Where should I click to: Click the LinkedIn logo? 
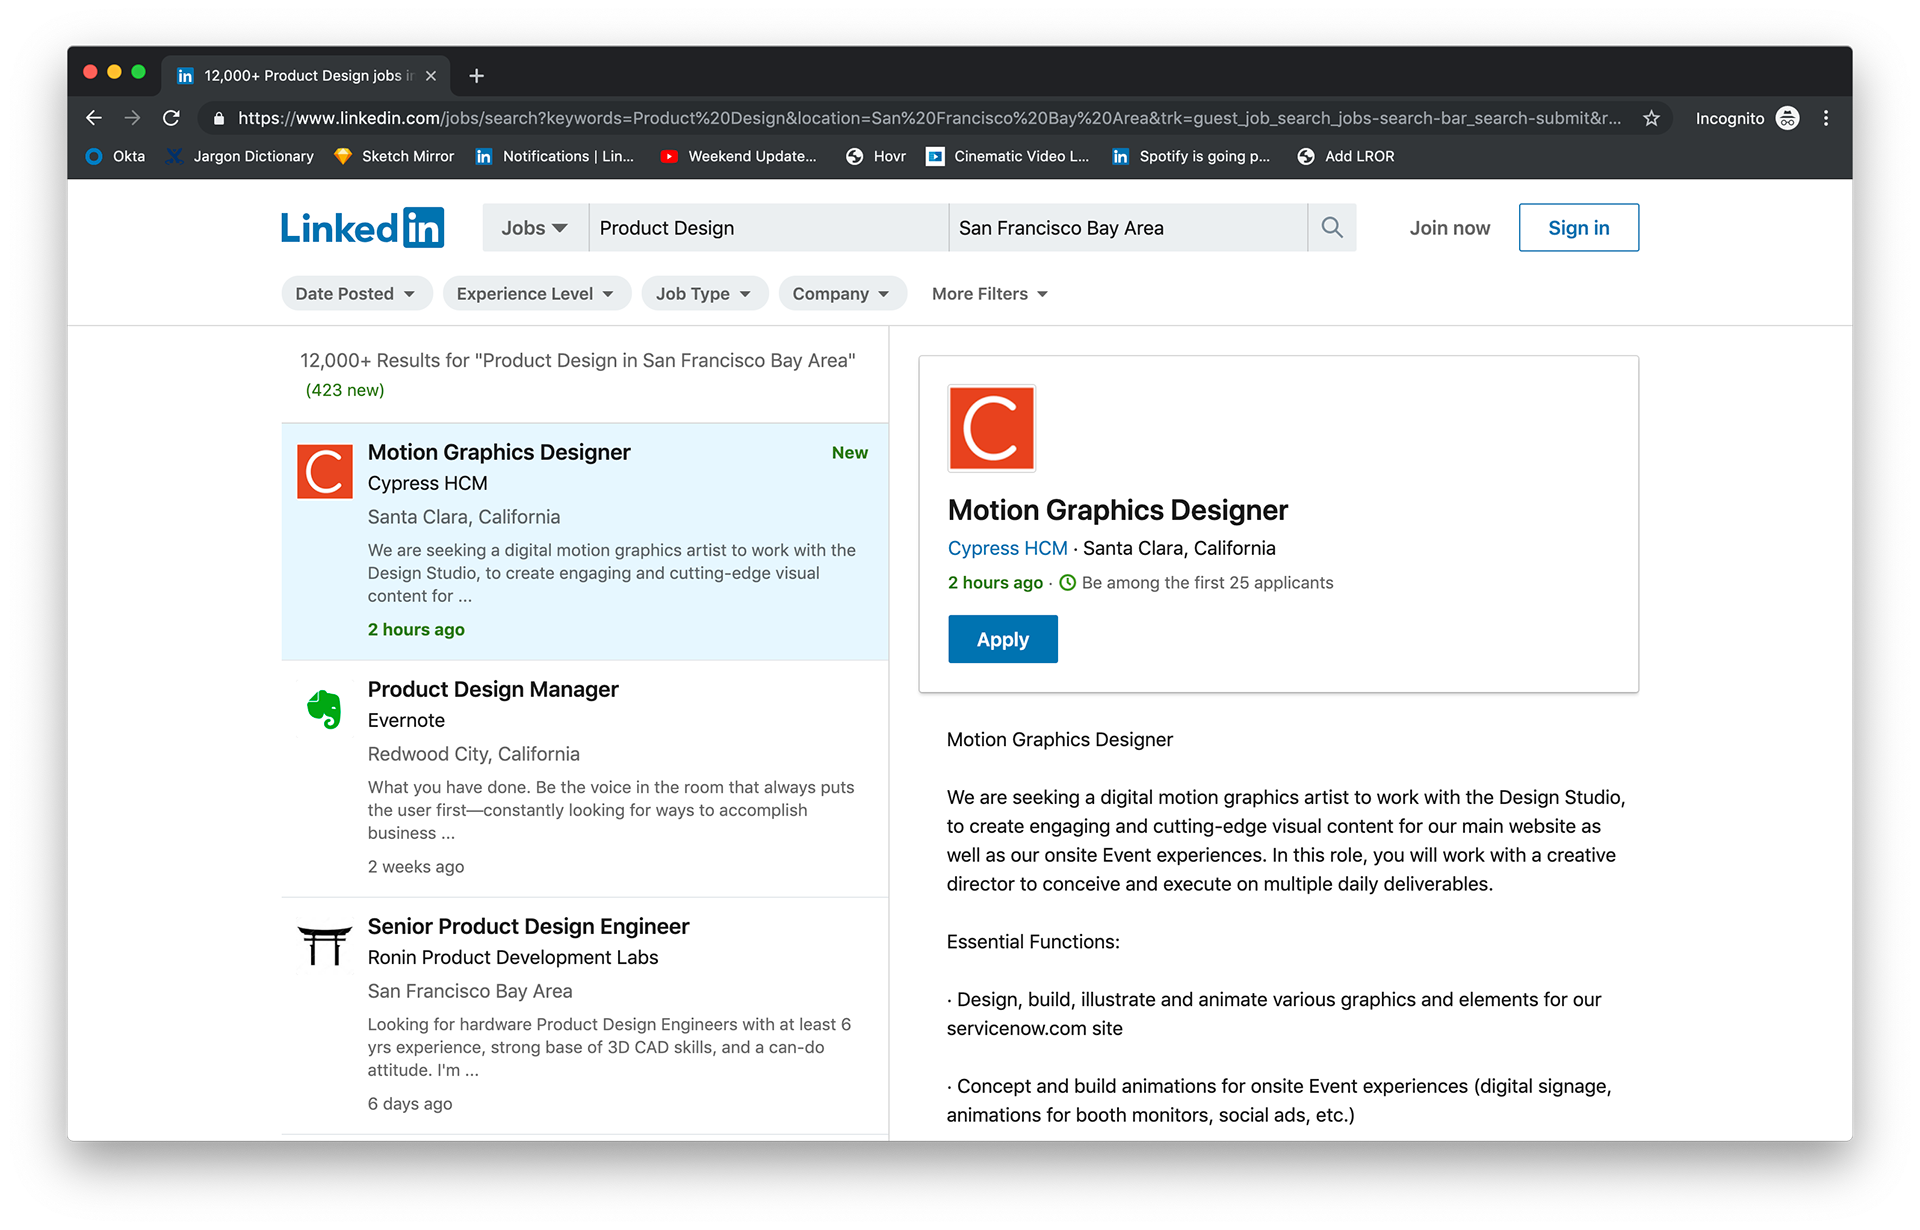click(x=362, y=228)
